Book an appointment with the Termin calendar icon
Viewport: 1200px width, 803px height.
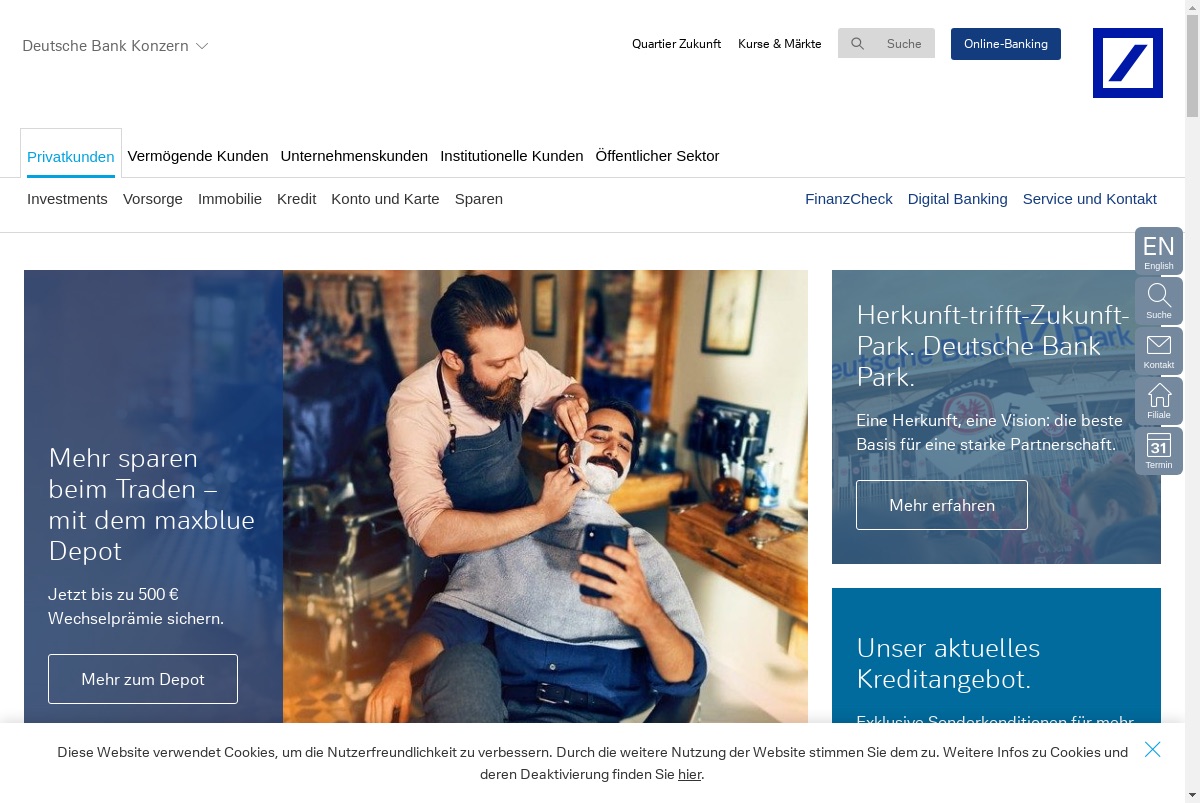1158,451
